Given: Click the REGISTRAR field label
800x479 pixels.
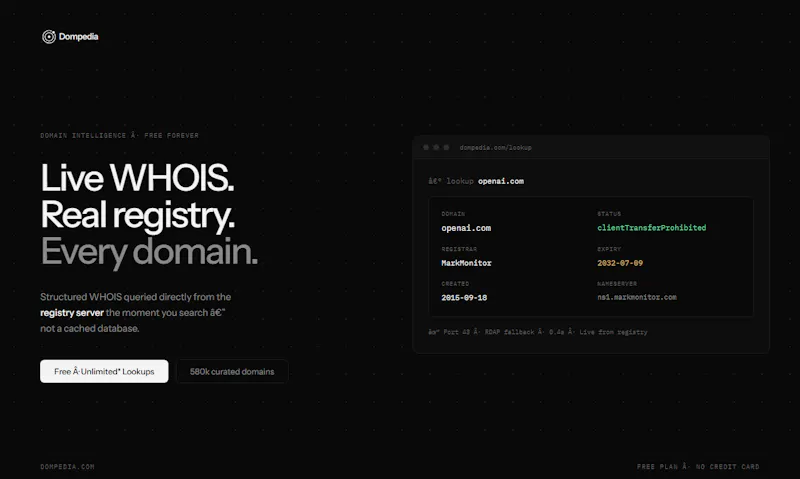Looking at the screenshot, I should tap(459, 249).
